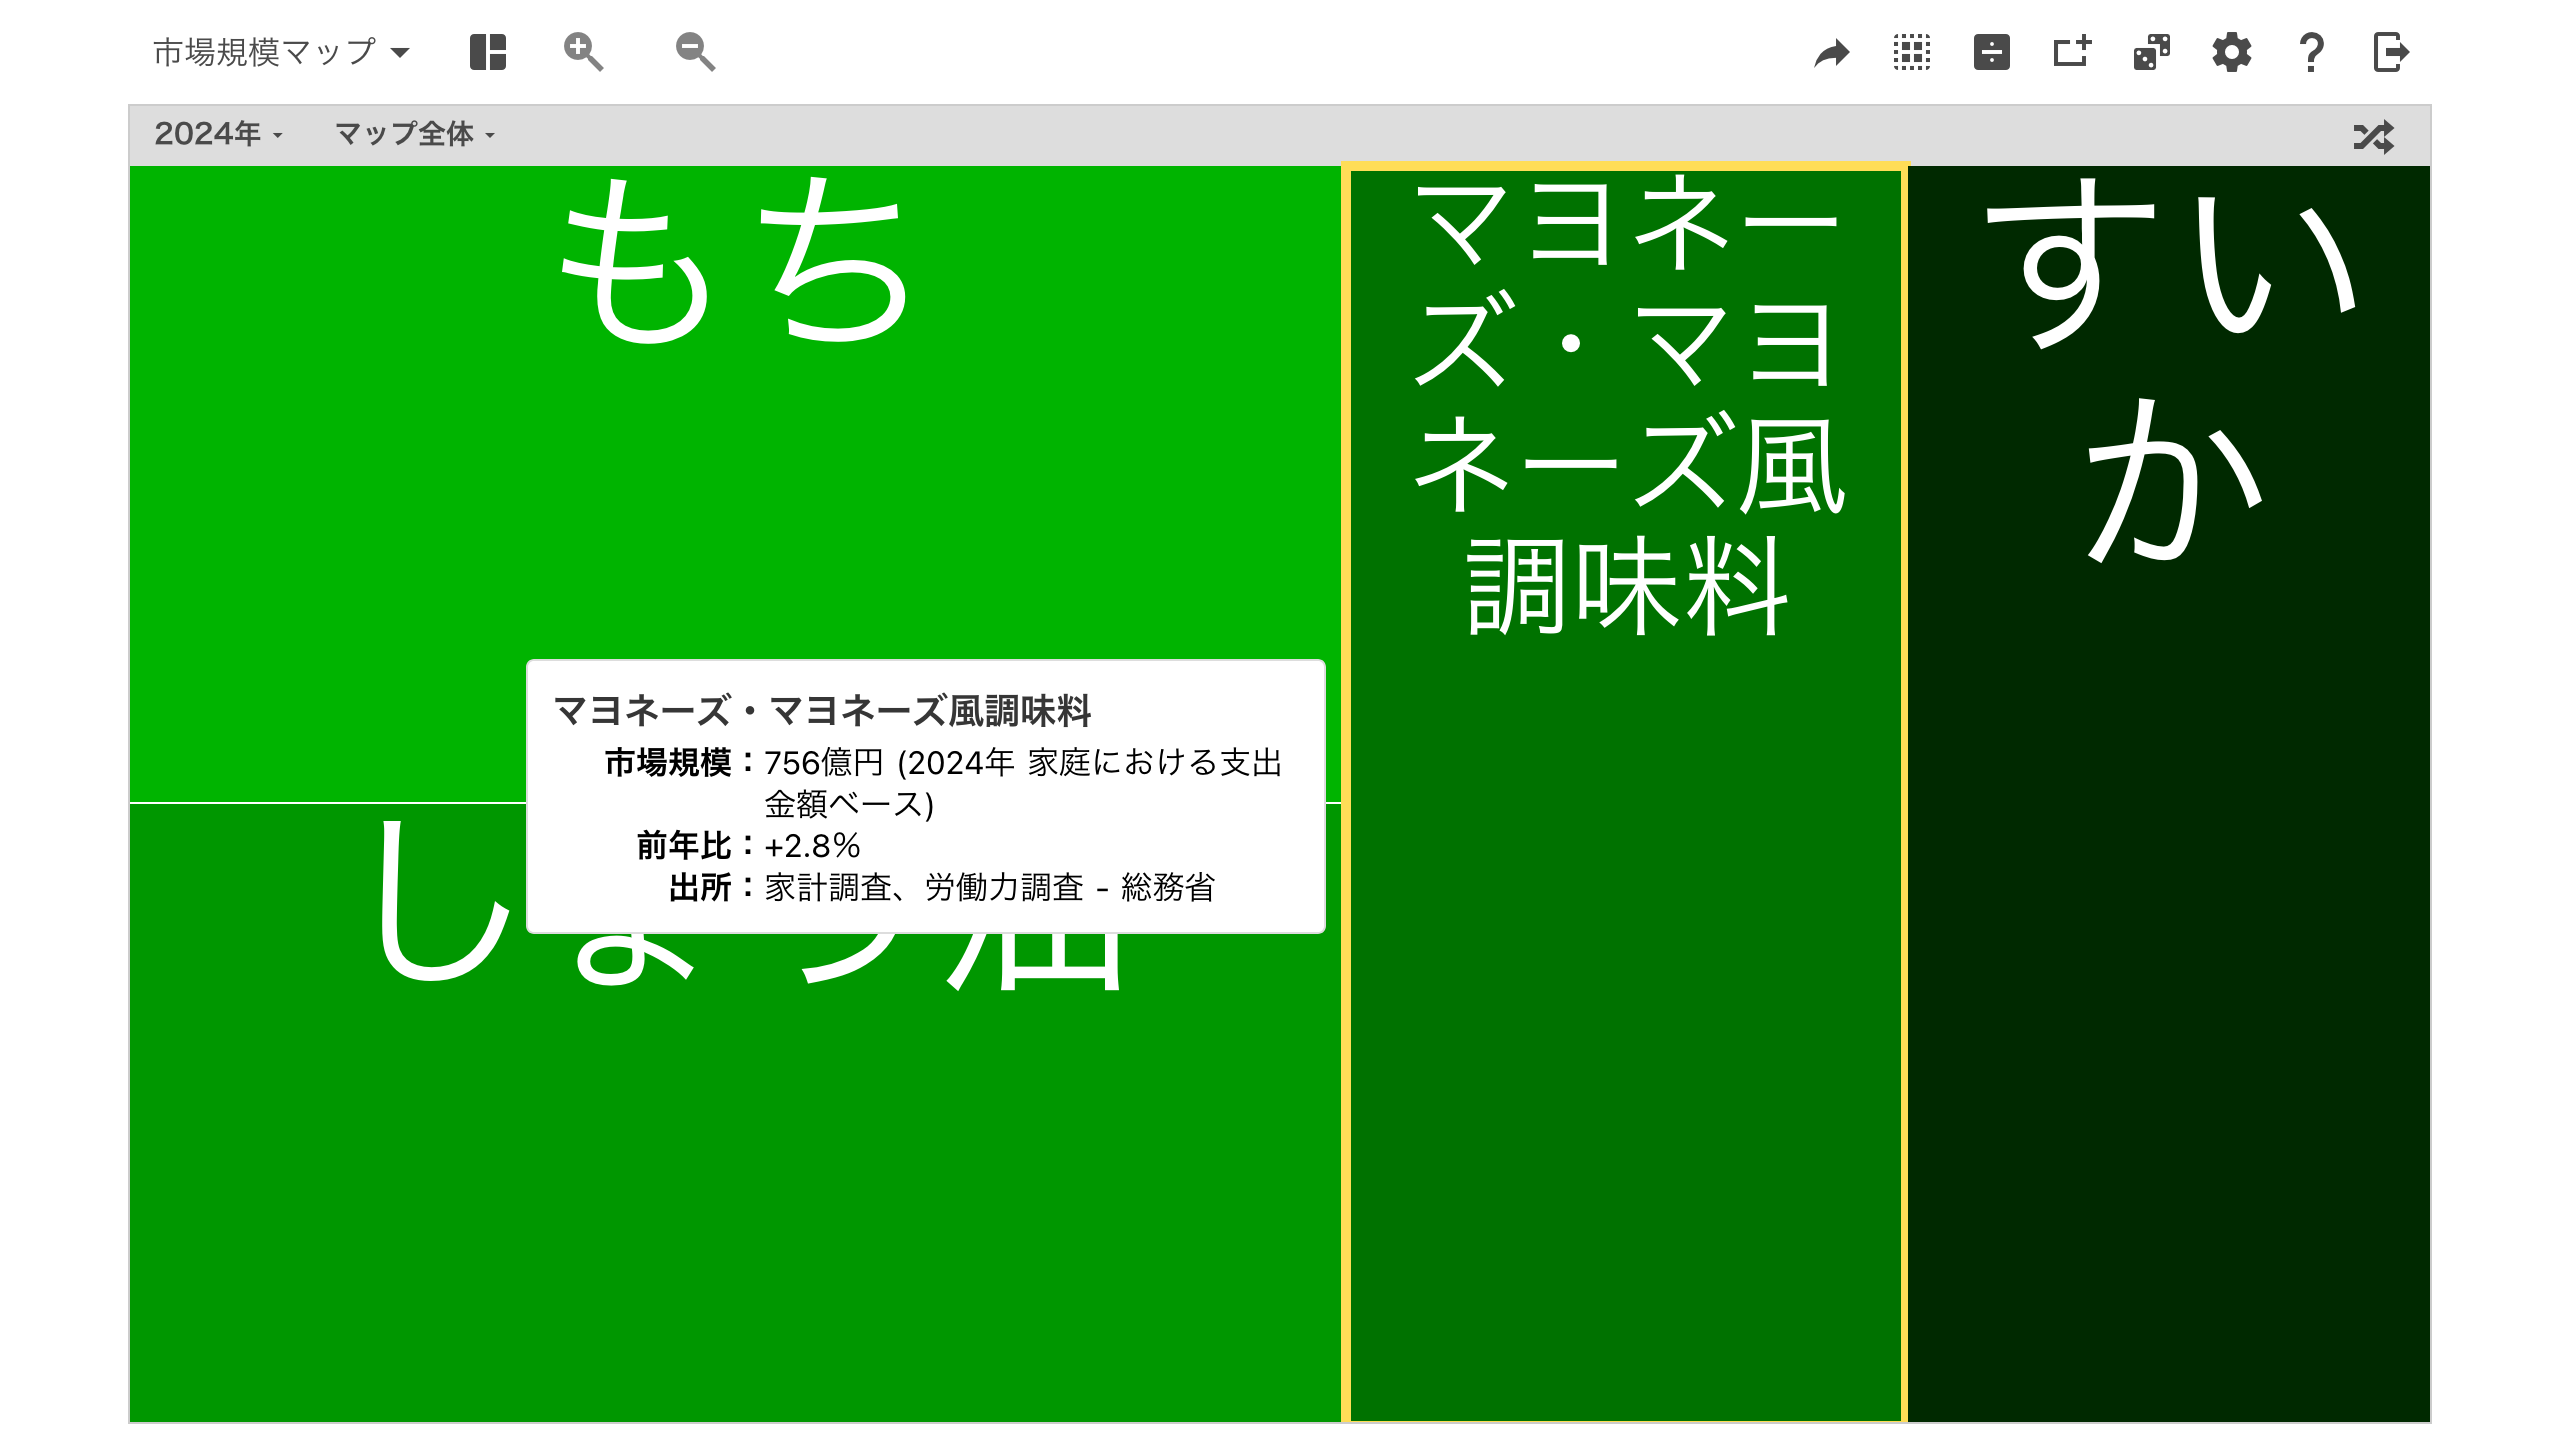2560x1440 pixels.
Task: Click the dice random icon
Action: tap(2152, 52)
